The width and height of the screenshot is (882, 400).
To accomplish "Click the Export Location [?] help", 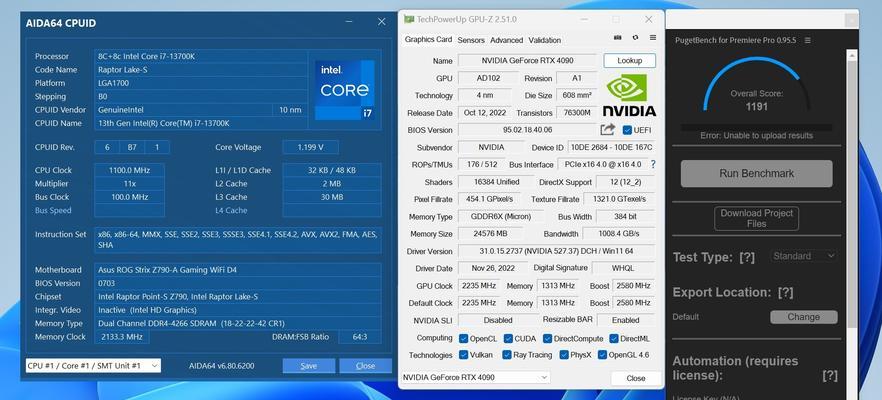I will 785,293.
